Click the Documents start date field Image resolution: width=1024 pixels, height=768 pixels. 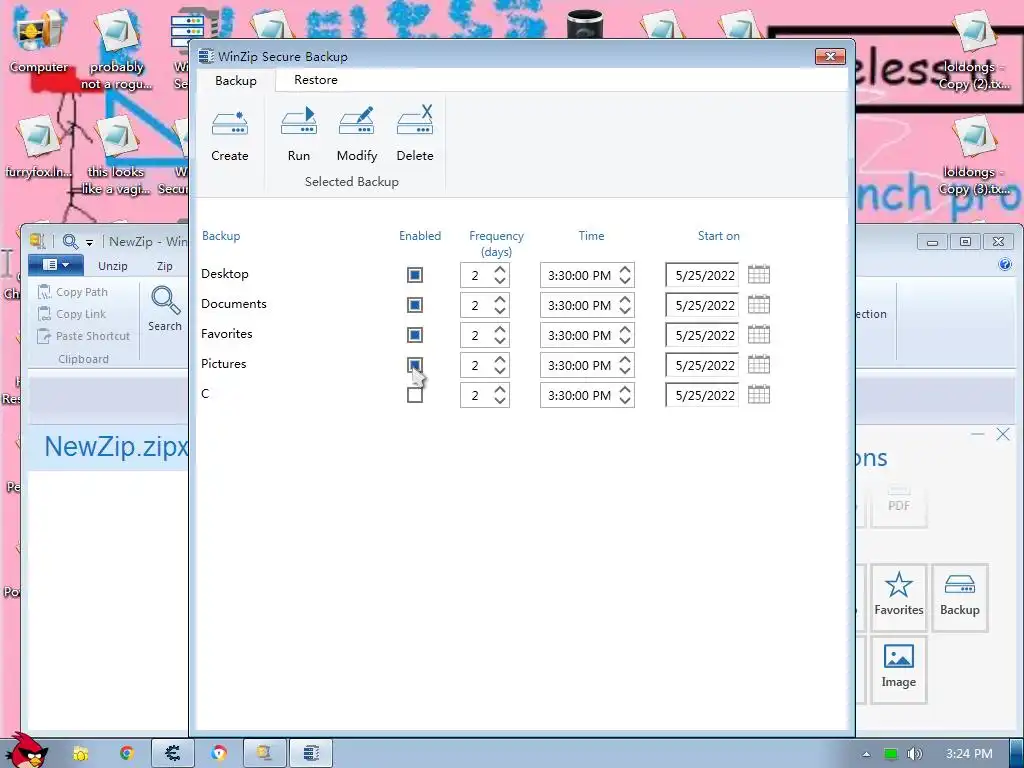point(702,305)
